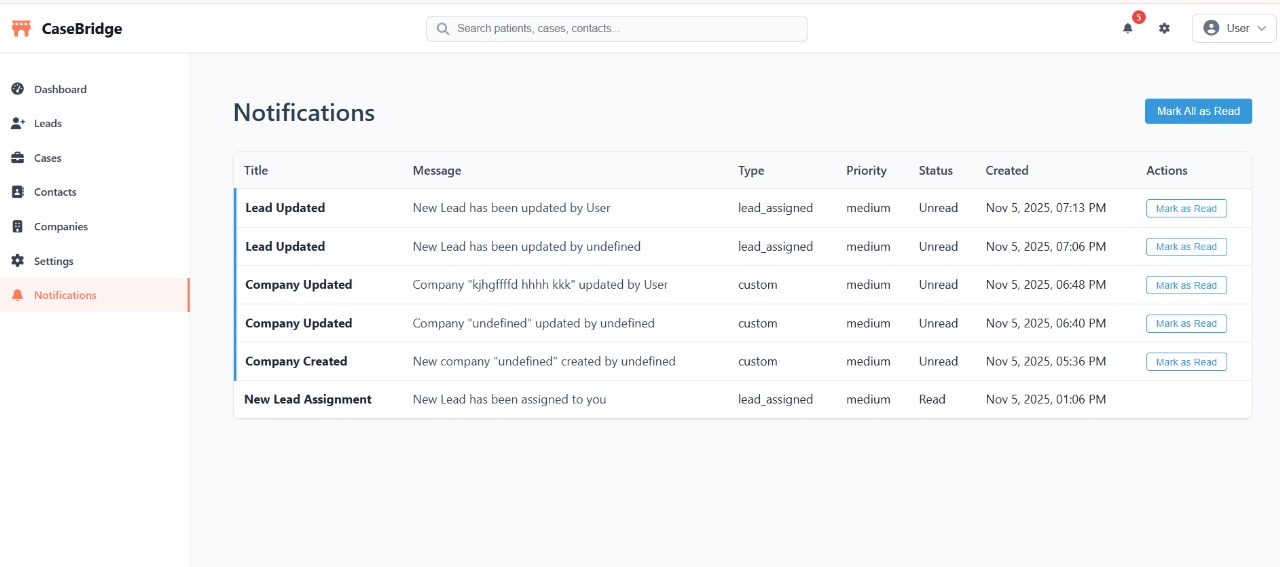Open settings gear icon in top bar
The width and height of the screenshot is (1280, 567).
[1164, 29]
